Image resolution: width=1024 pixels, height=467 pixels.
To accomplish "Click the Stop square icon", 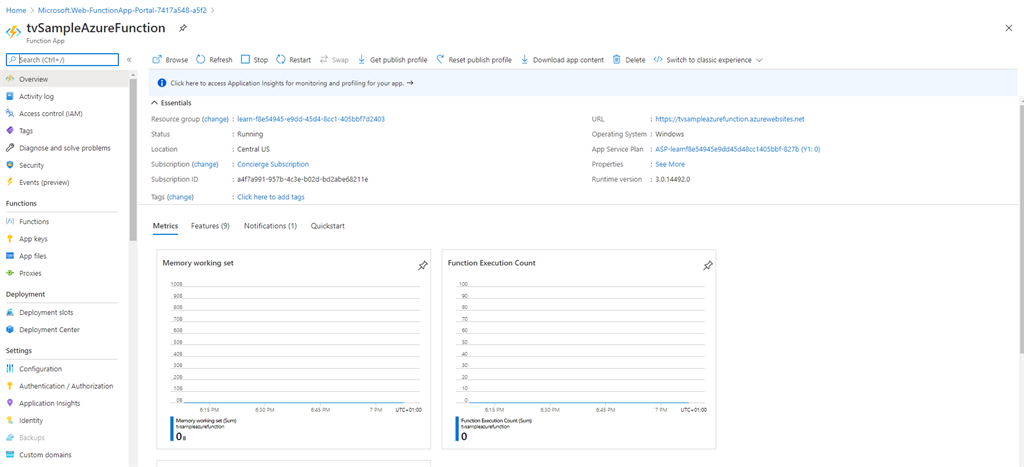I will pyautogui.click(x=246, y=59).
